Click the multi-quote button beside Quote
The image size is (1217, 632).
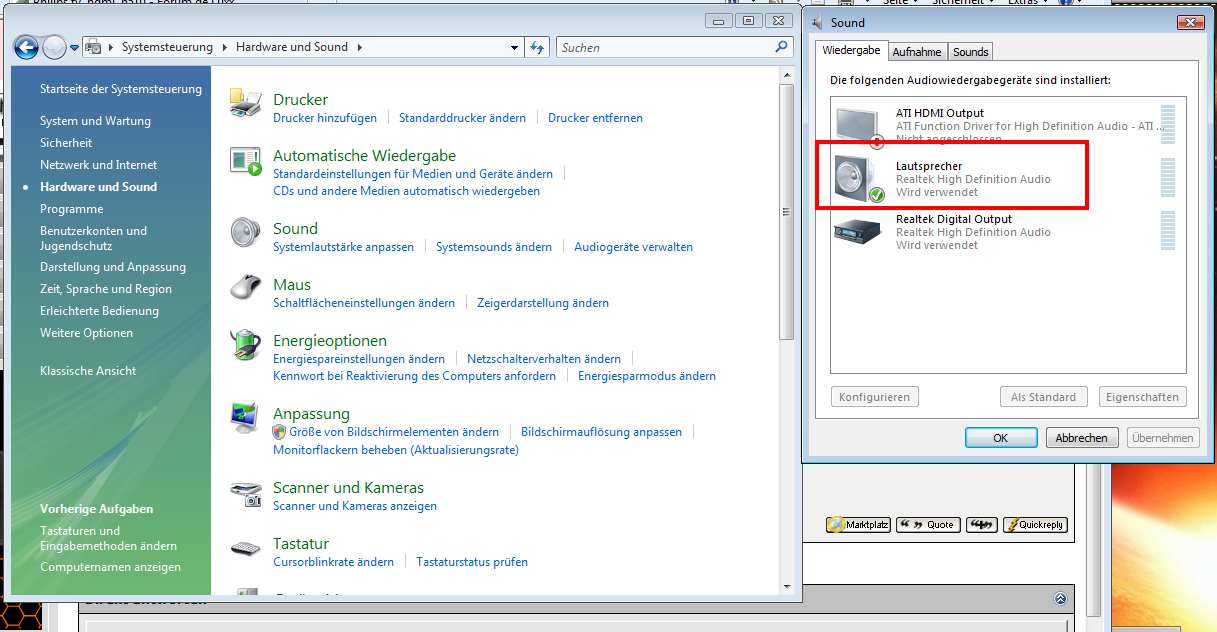click(x=982, y=525)
